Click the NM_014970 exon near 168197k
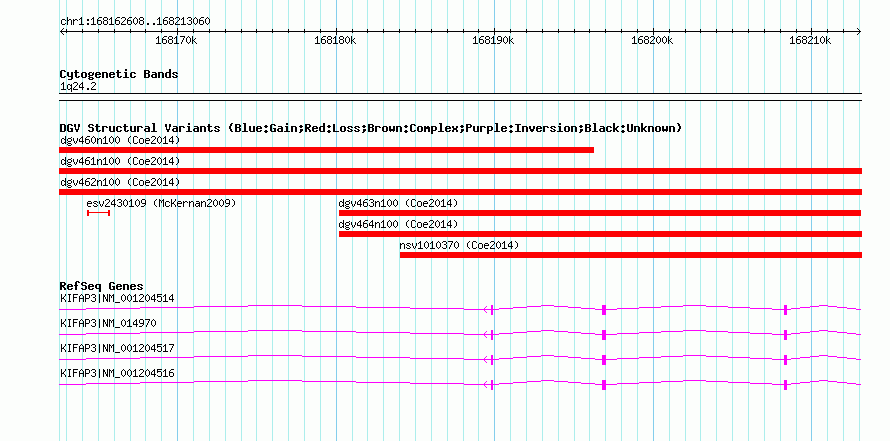This screenshot has height=441, width=890. pyautogui.click(x=604, y=334)
